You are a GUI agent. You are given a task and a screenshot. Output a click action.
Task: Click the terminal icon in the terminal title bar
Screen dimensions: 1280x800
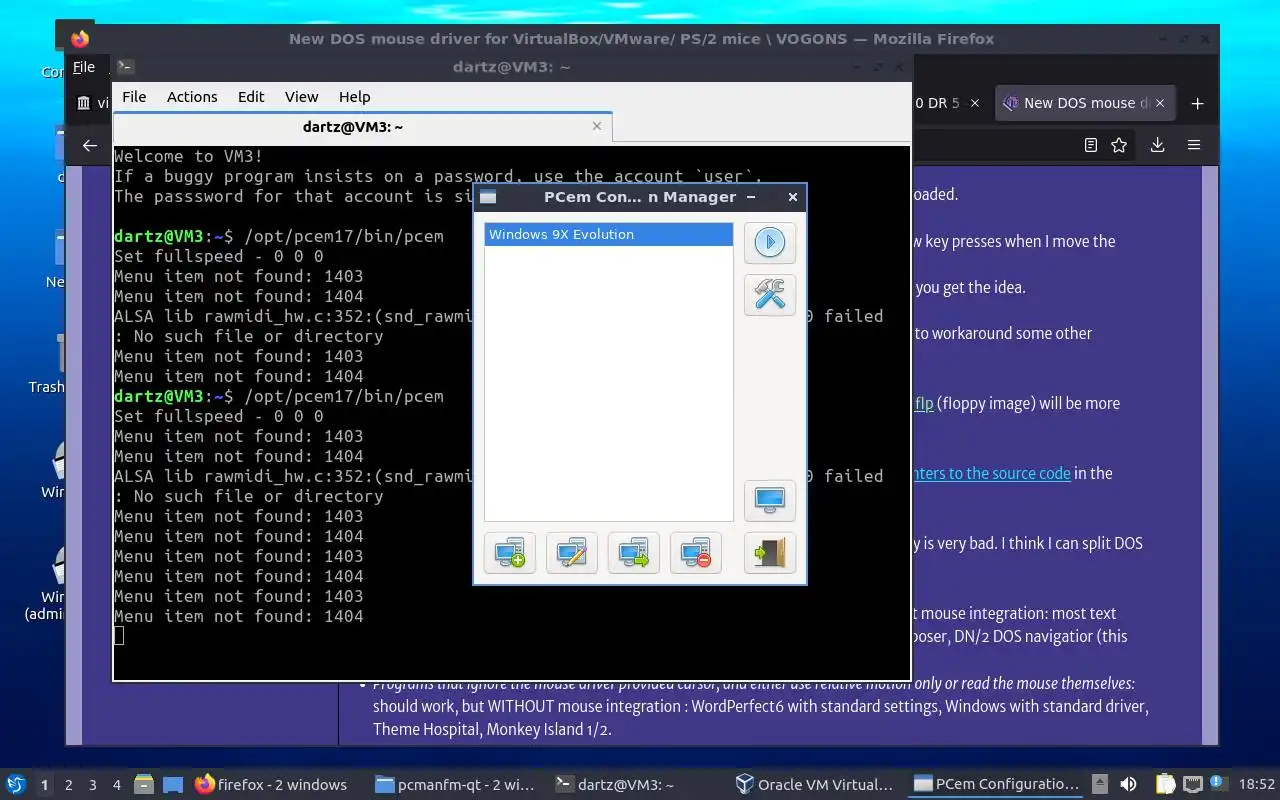pyautogui.click(x=125, y=67)
